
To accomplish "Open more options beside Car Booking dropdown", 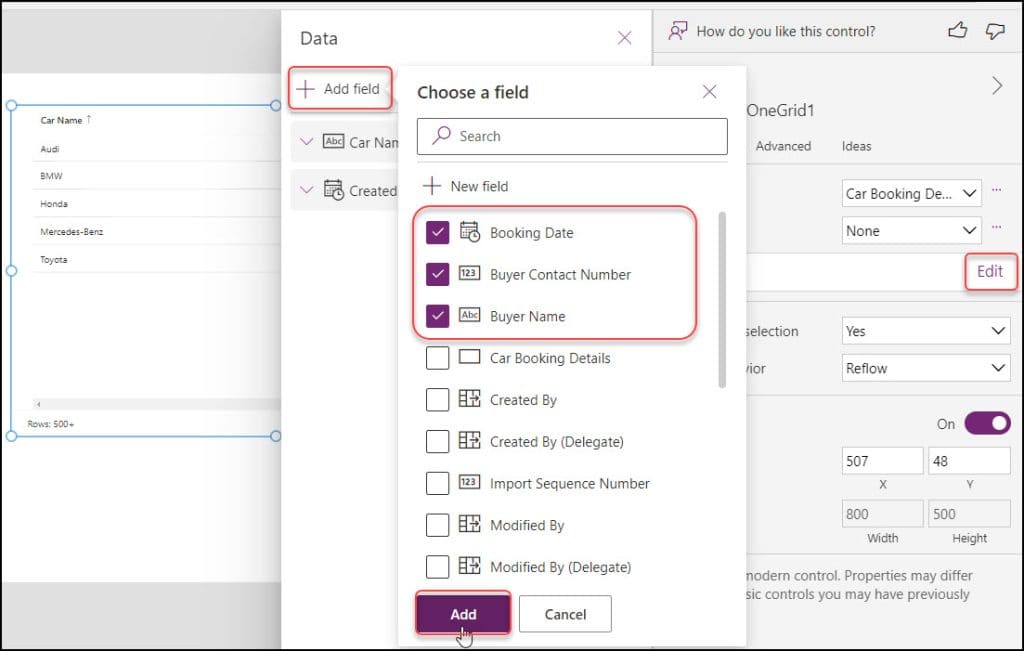I will (997, 191).
